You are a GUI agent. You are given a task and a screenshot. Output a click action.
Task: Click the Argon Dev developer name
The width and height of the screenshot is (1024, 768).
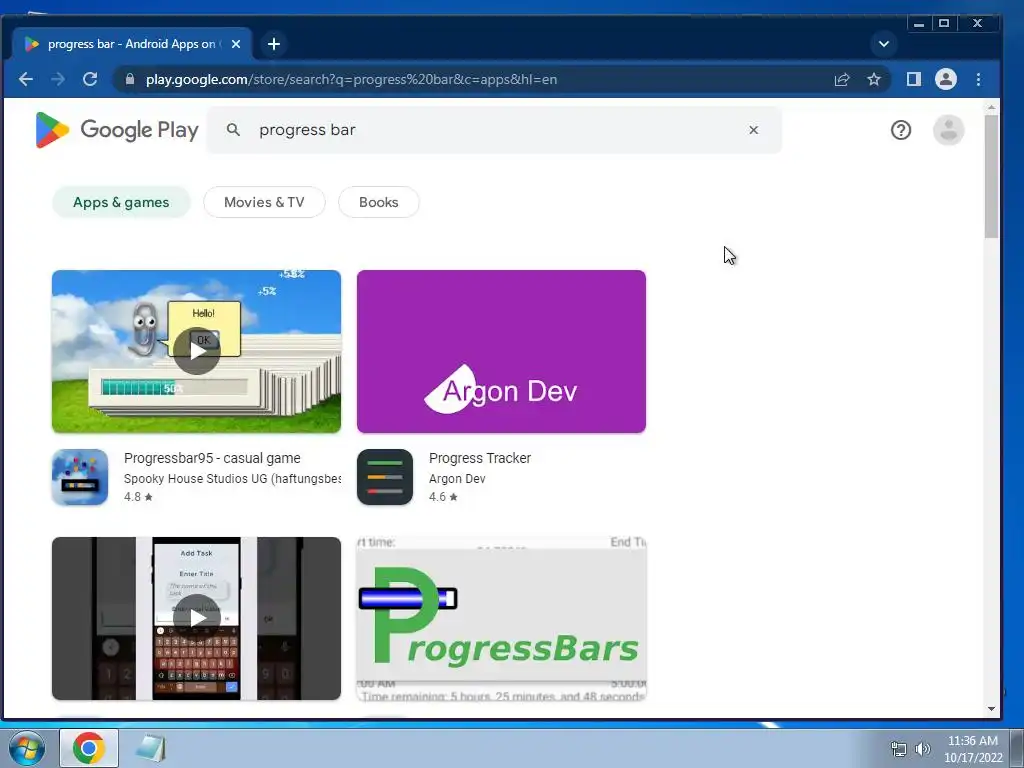tap(457, 479)
